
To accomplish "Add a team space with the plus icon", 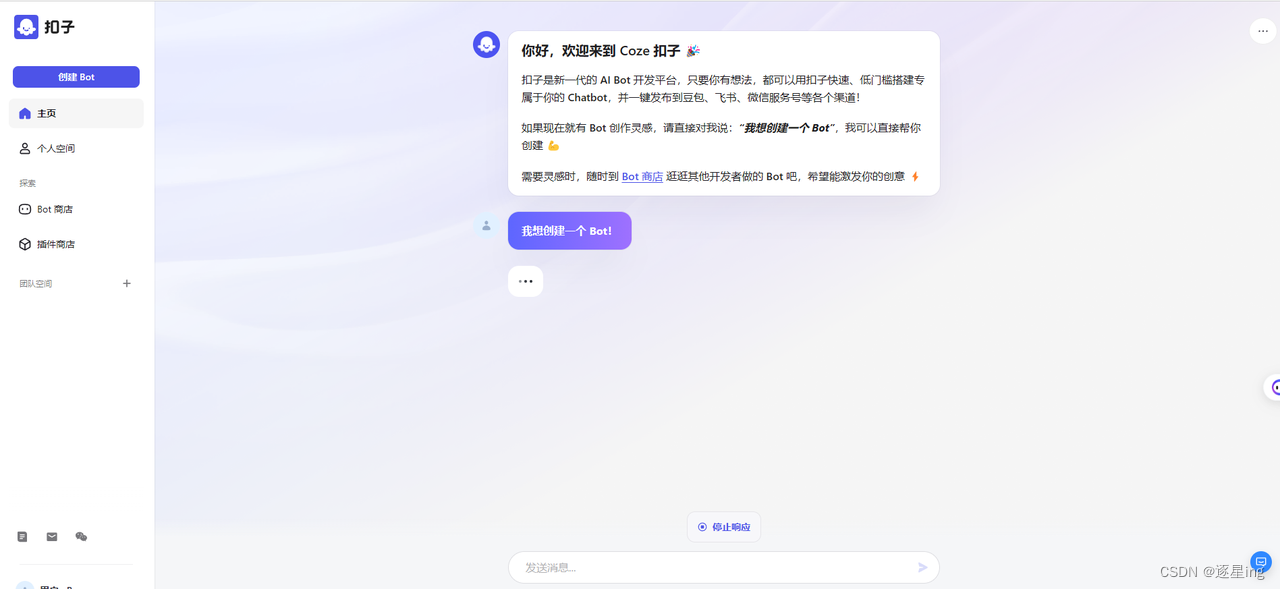I will click(x=127, y=283).
